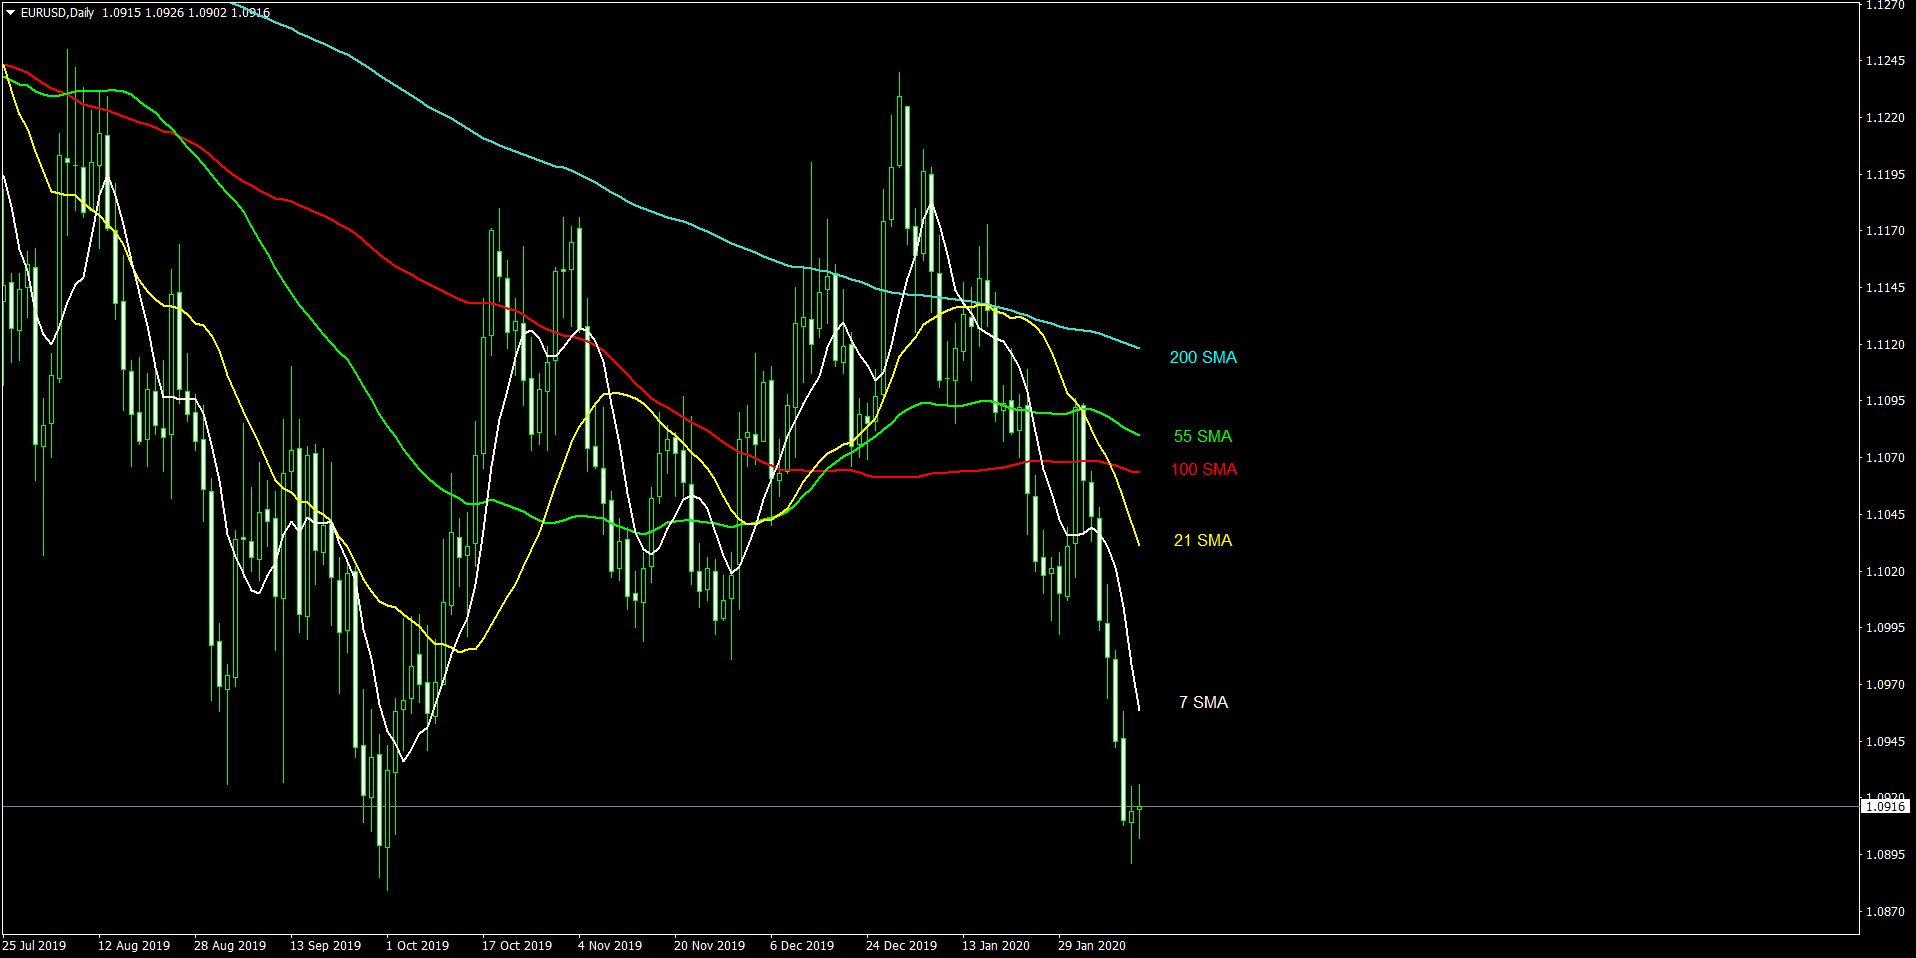Select the 4 Nov 2019 date label

pyautogui.click(x=610, y=946)
